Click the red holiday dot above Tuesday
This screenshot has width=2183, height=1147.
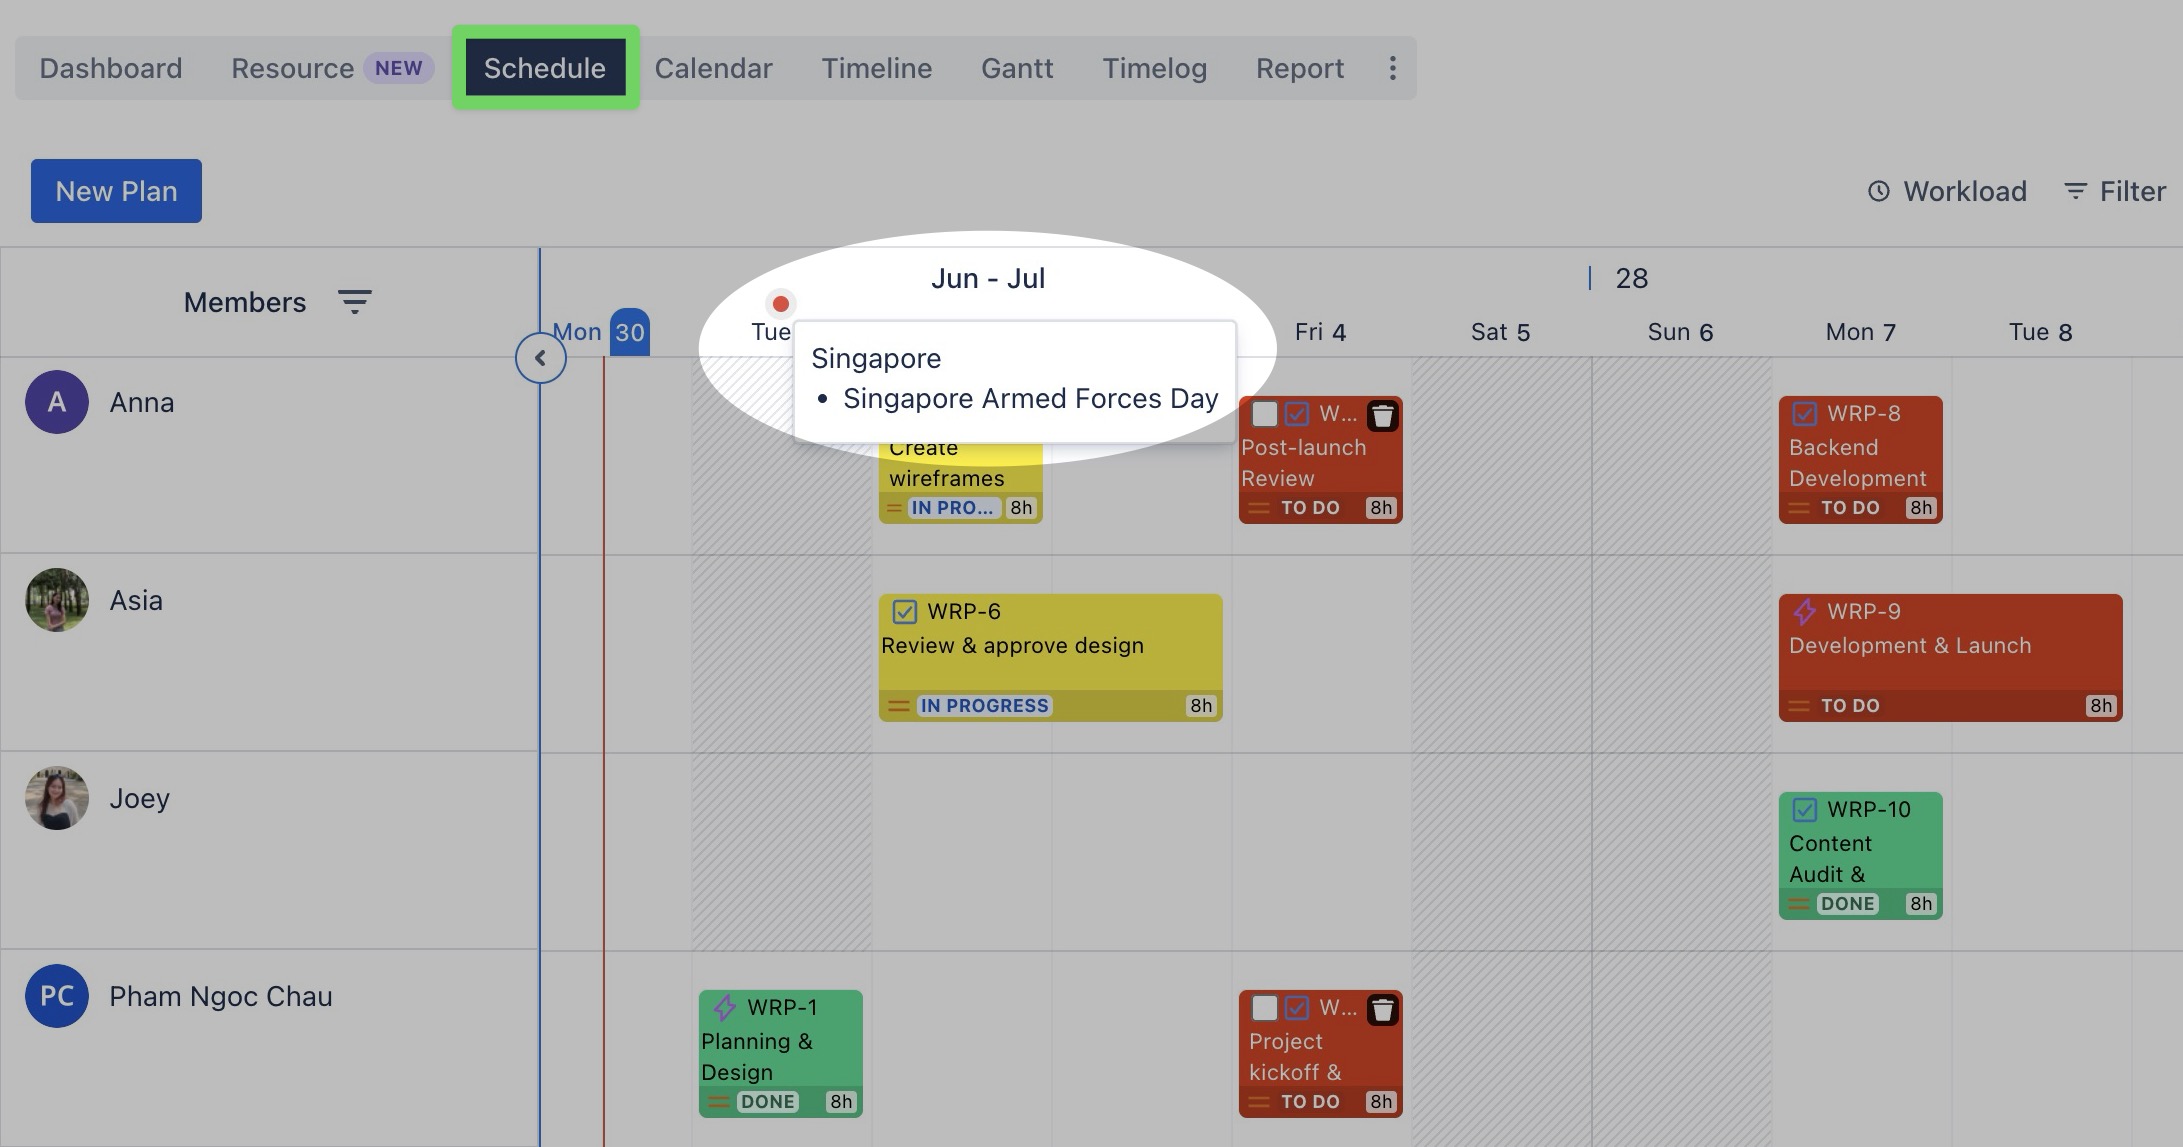pos(781,303)
